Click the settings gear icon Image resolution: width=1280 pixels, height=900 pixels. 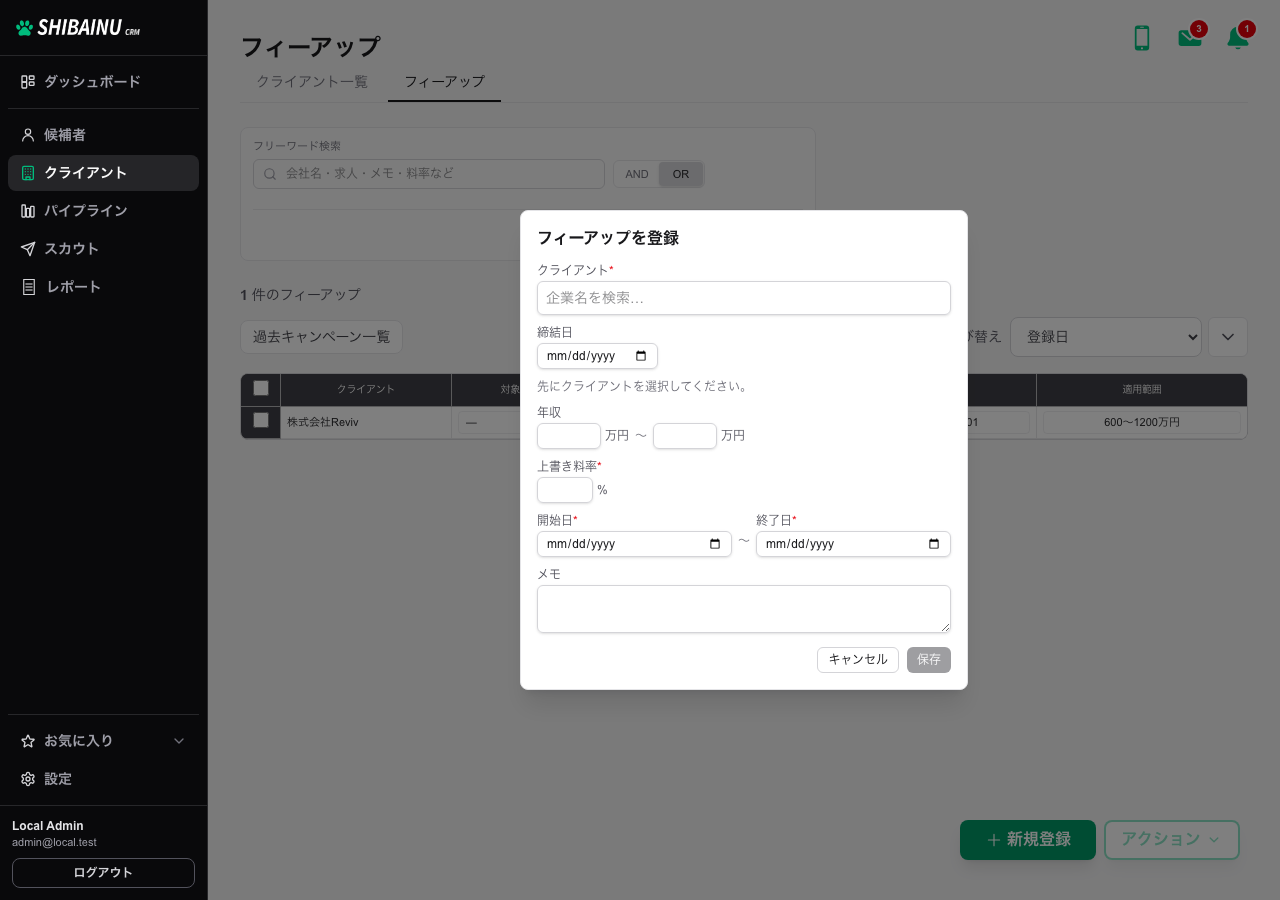(28, 779)
